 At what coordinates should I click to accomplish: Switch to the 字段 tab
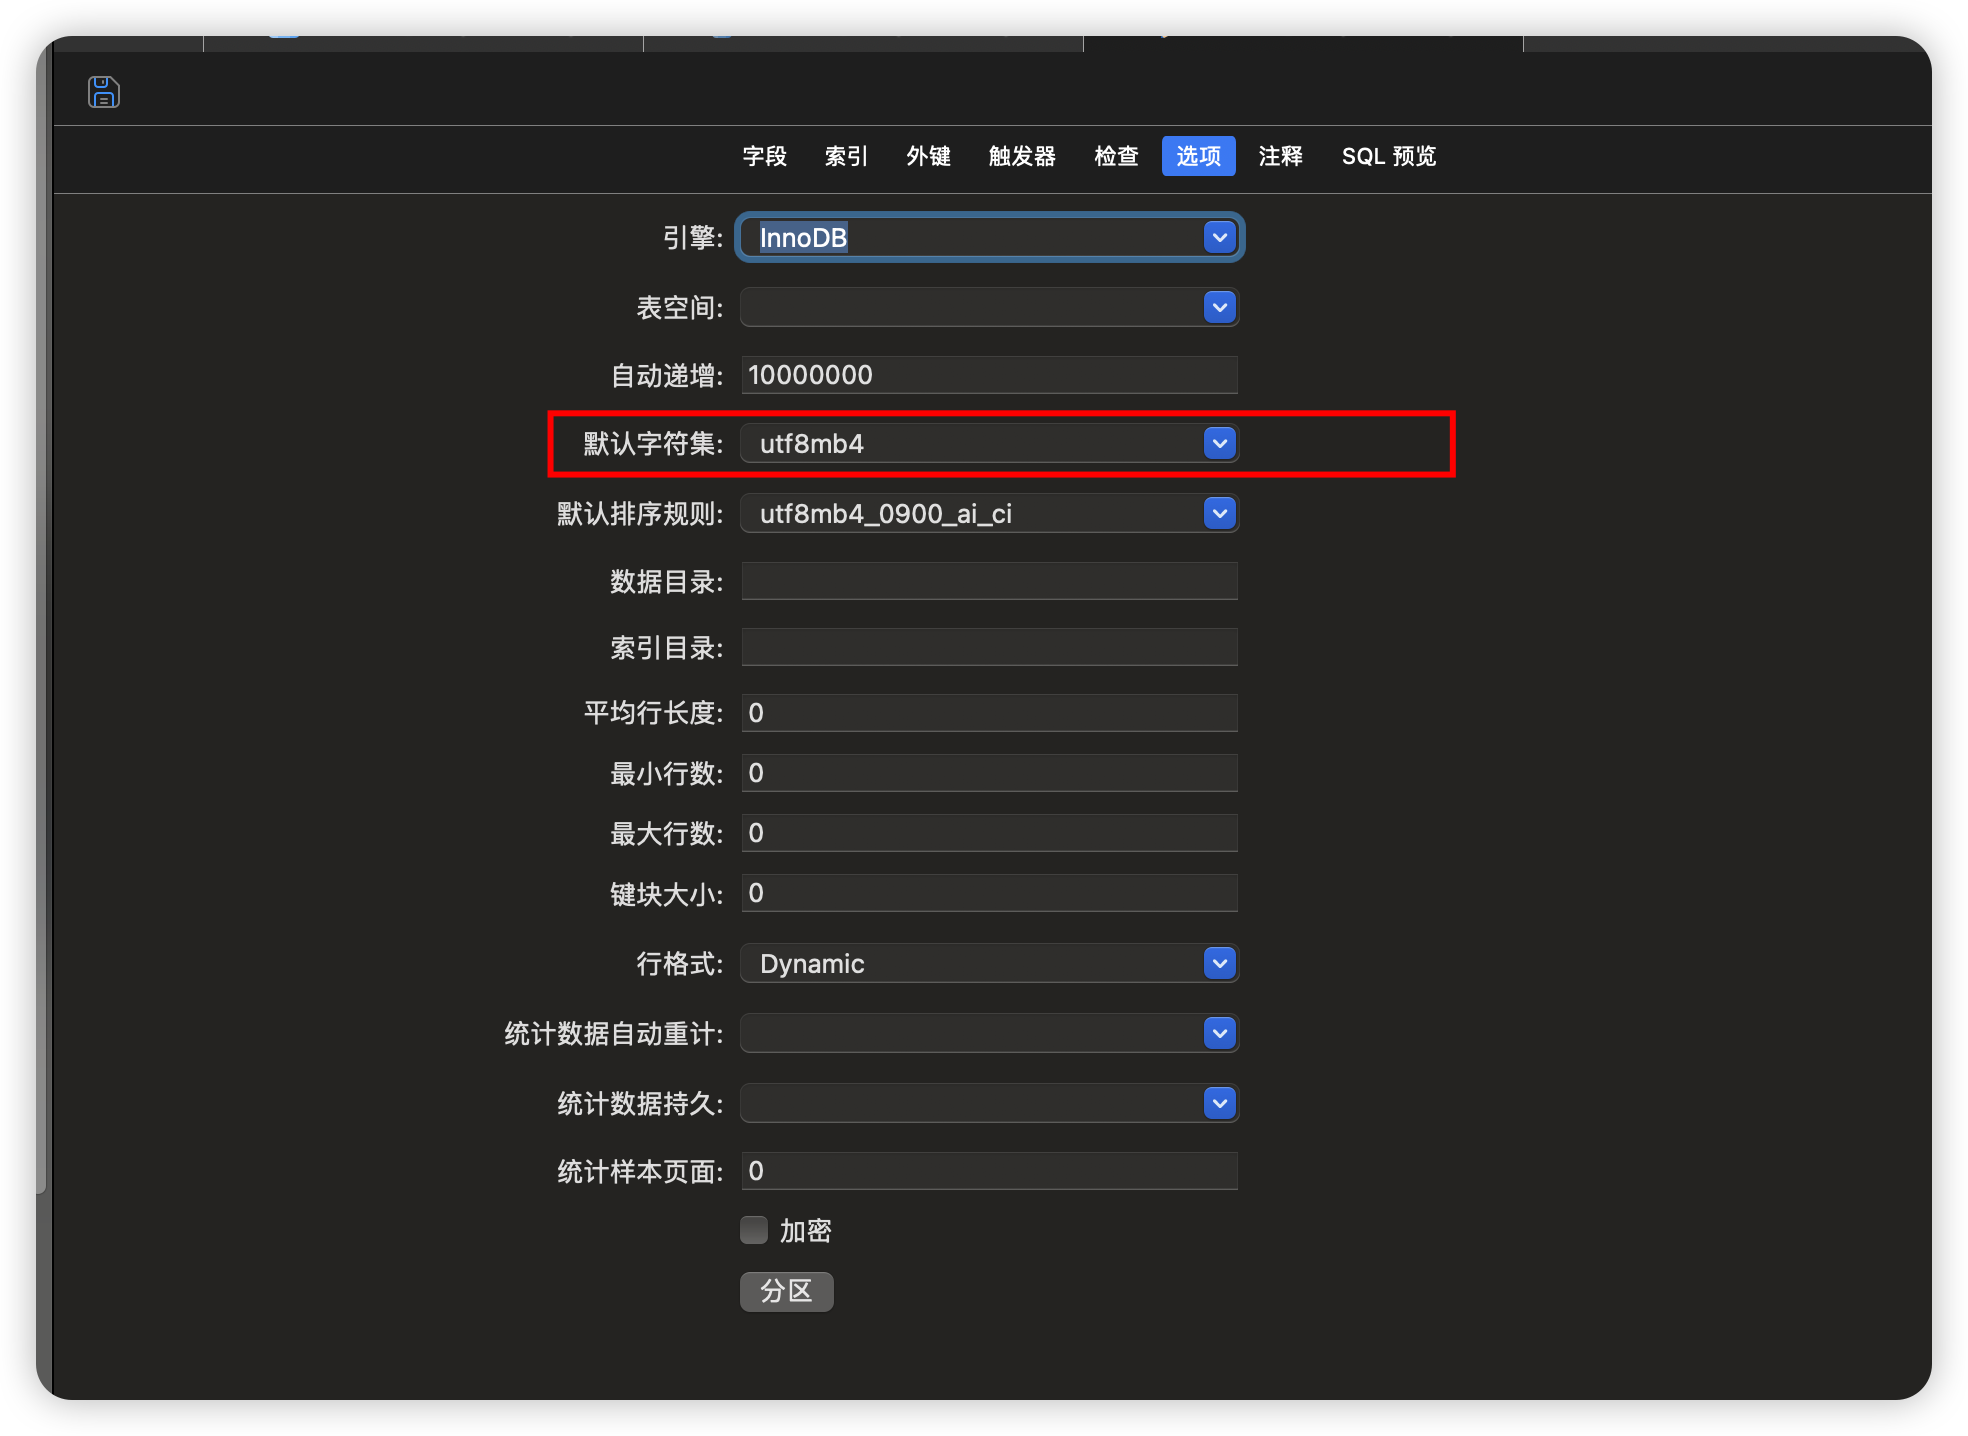click(x=765, y=156)
